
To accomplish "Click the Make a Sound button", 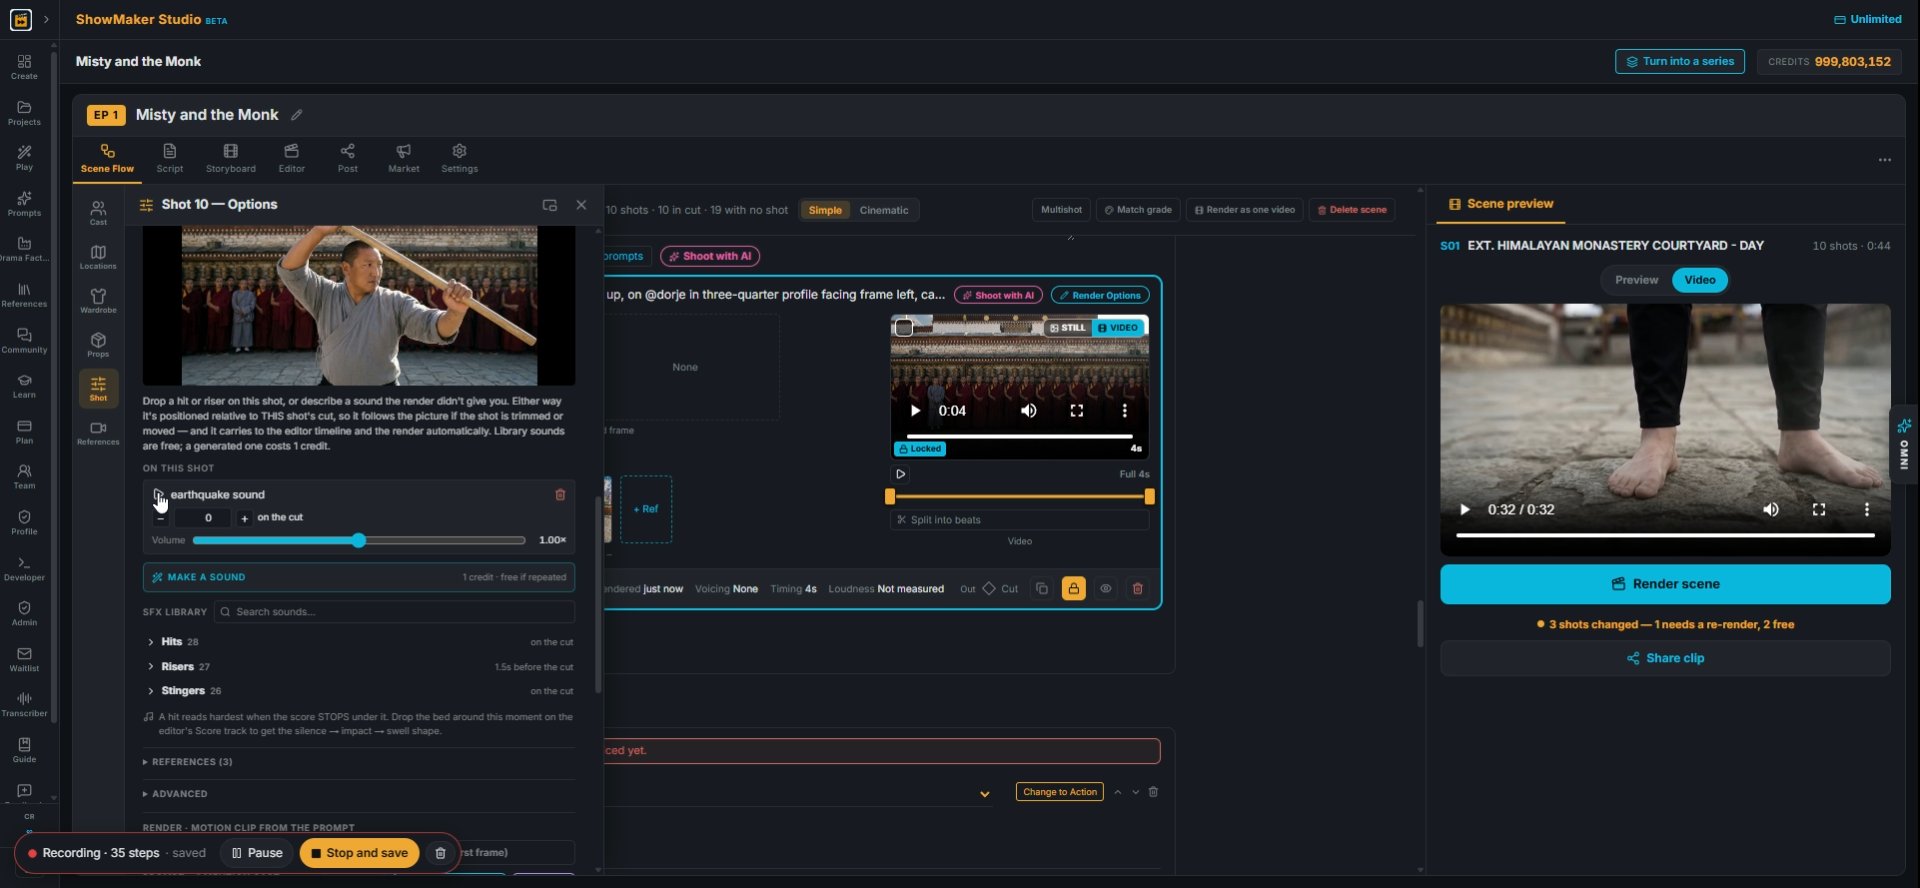I will click(x=359, y=577).
